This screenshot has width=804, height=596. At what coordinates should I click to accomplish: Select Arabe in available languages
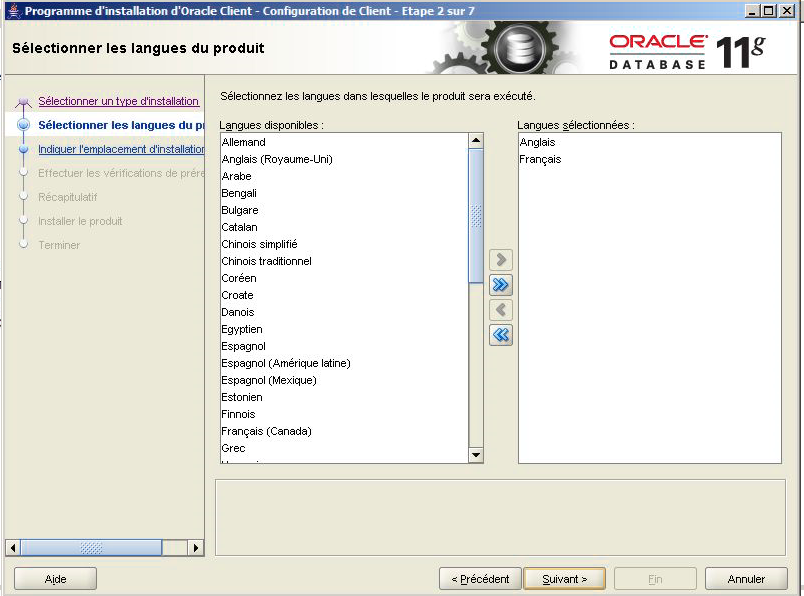coord(344,176)
